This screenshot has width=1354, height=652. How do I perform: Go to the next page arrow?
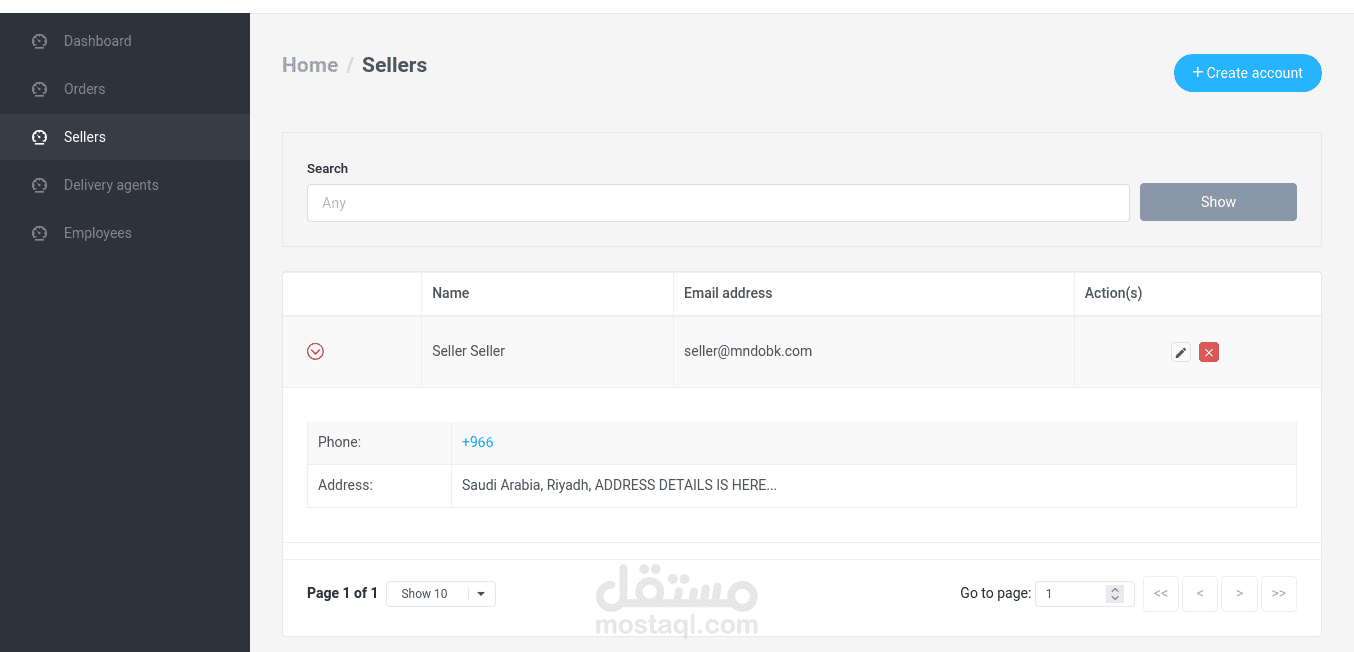click(1239, 594)
